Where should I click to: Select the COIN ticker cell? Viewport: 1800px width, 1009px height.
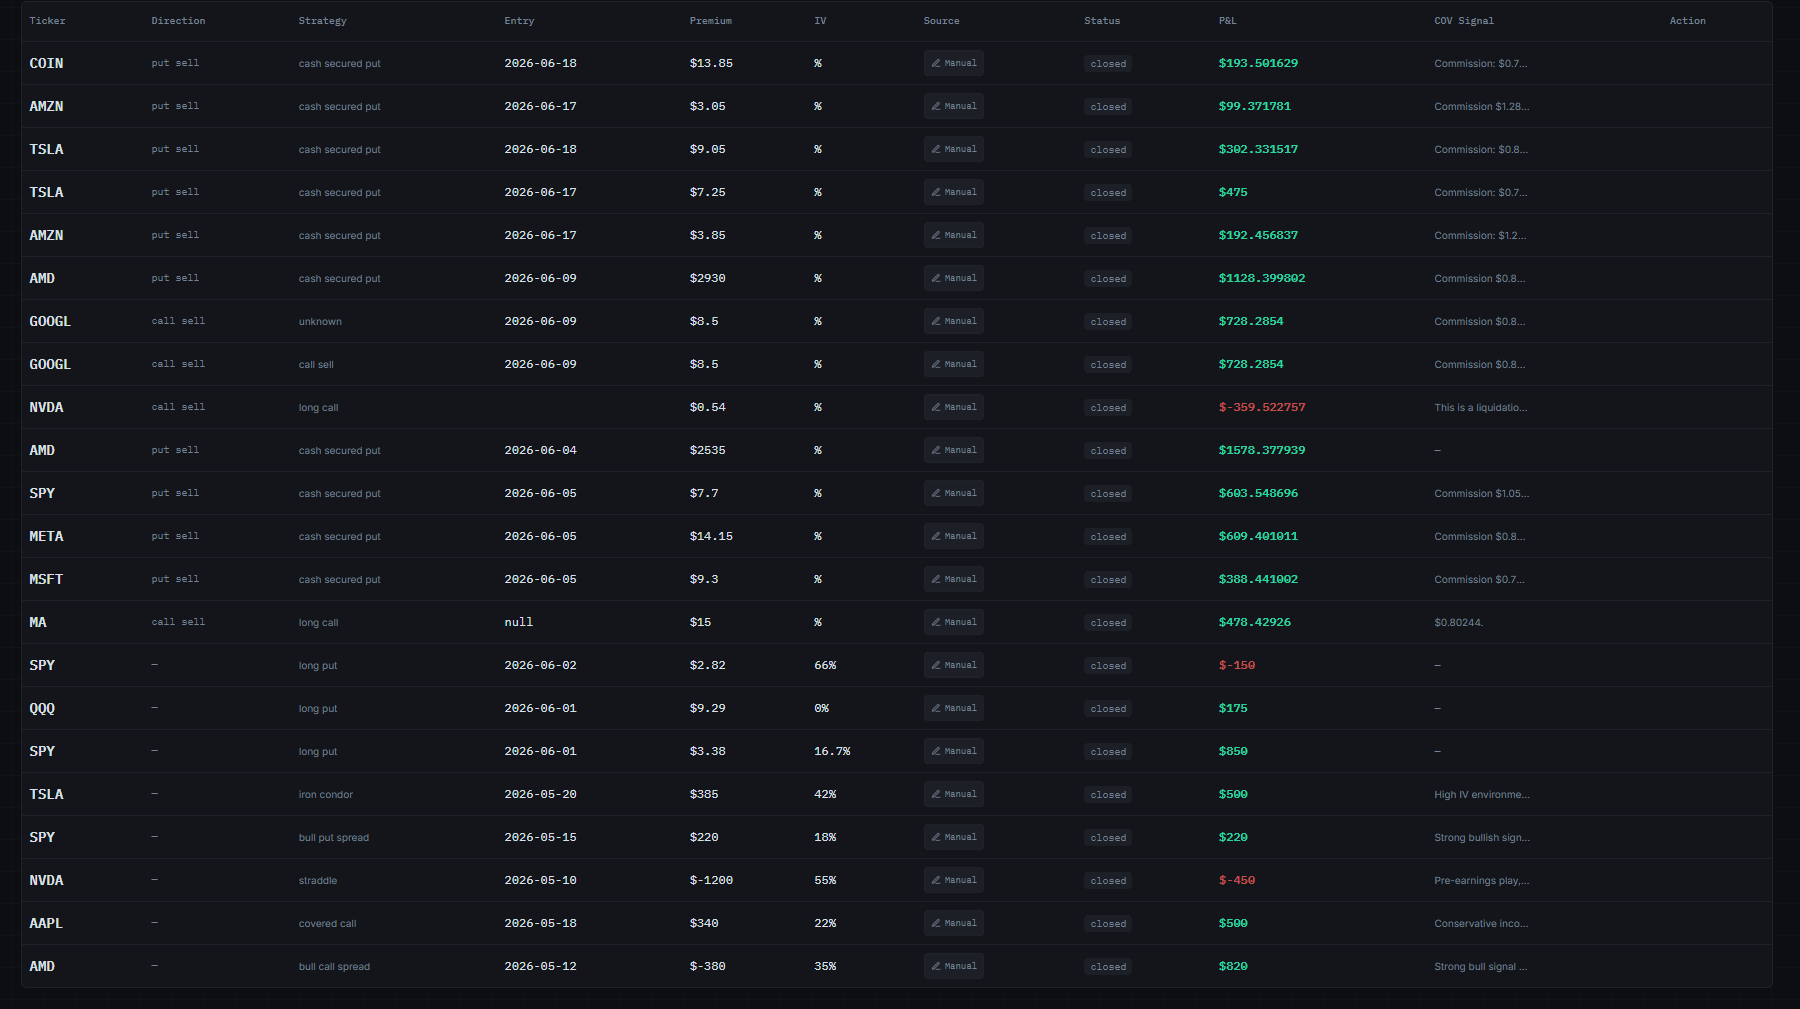[46, 63]
